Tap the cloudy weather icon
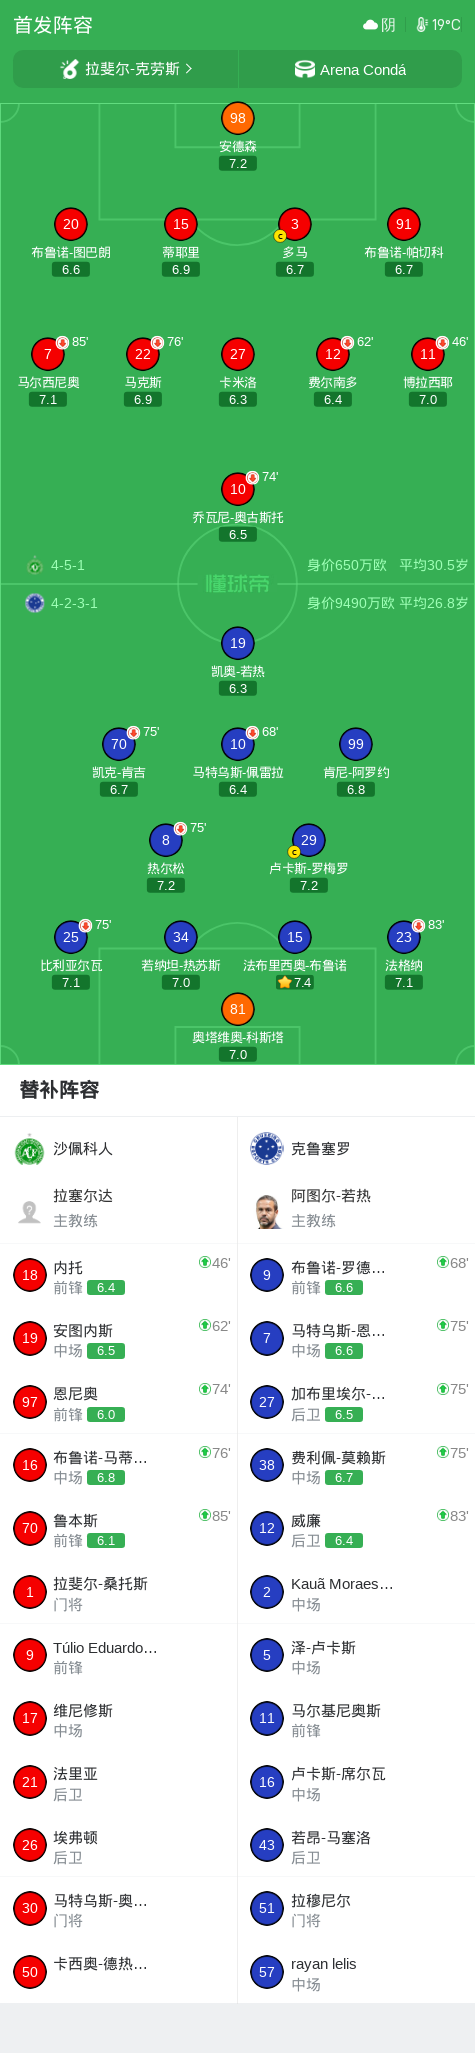Viewport: 475px width, 2053px height. tap(371, 24)
